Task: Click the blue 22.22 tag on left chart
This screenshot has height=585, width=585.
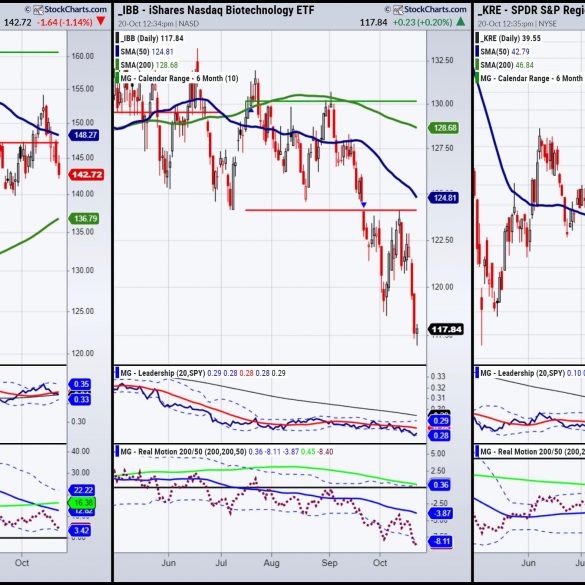Action: [82, 490]
